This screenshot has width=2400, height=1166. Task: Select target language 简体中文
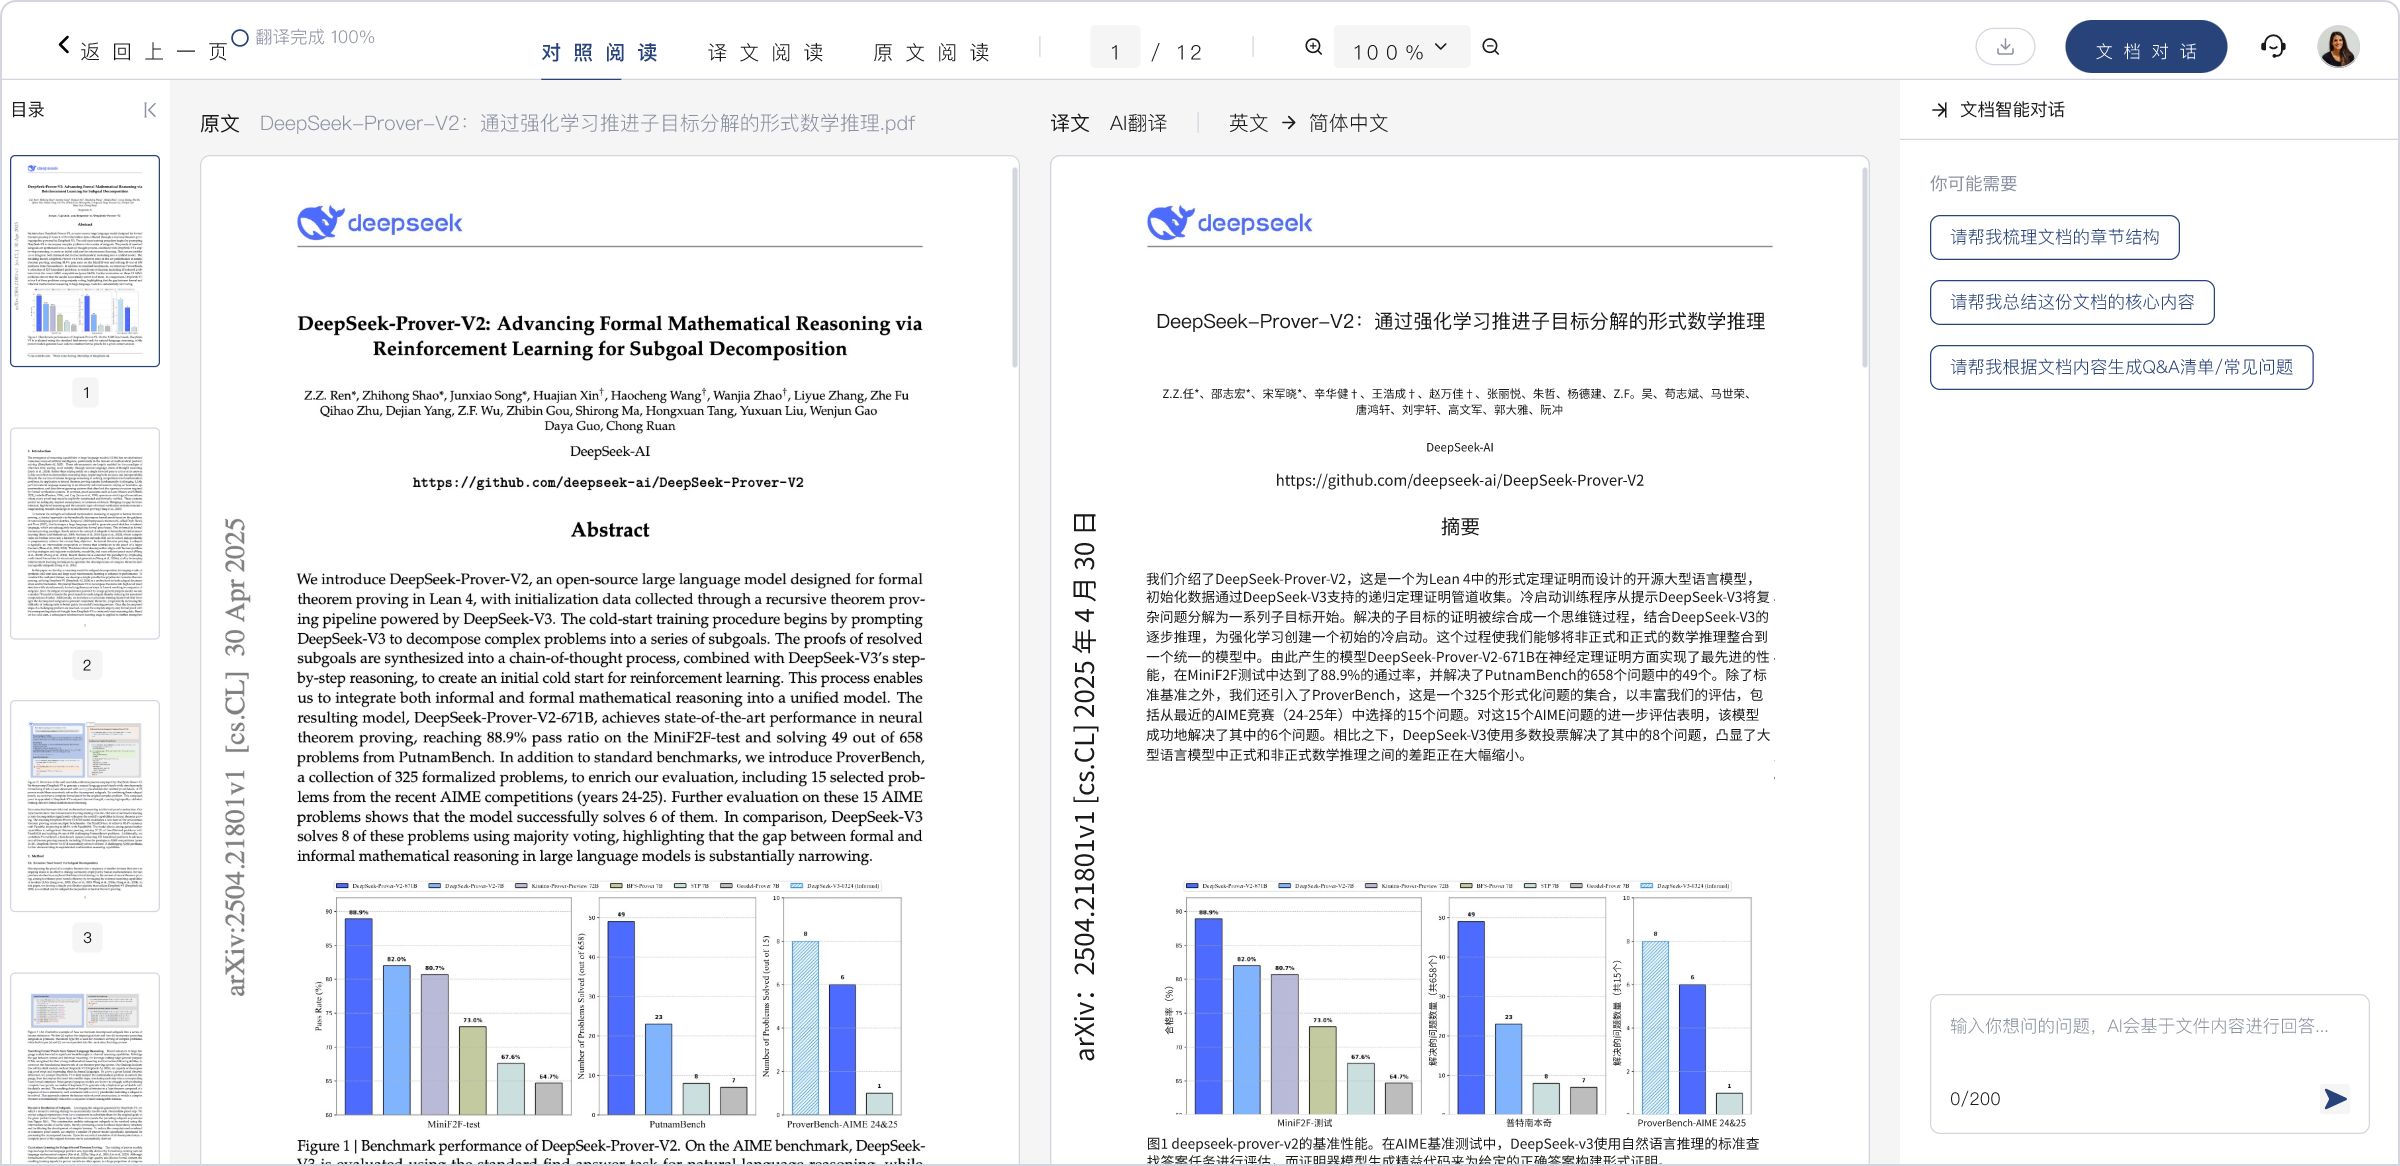coord(1348,123)
